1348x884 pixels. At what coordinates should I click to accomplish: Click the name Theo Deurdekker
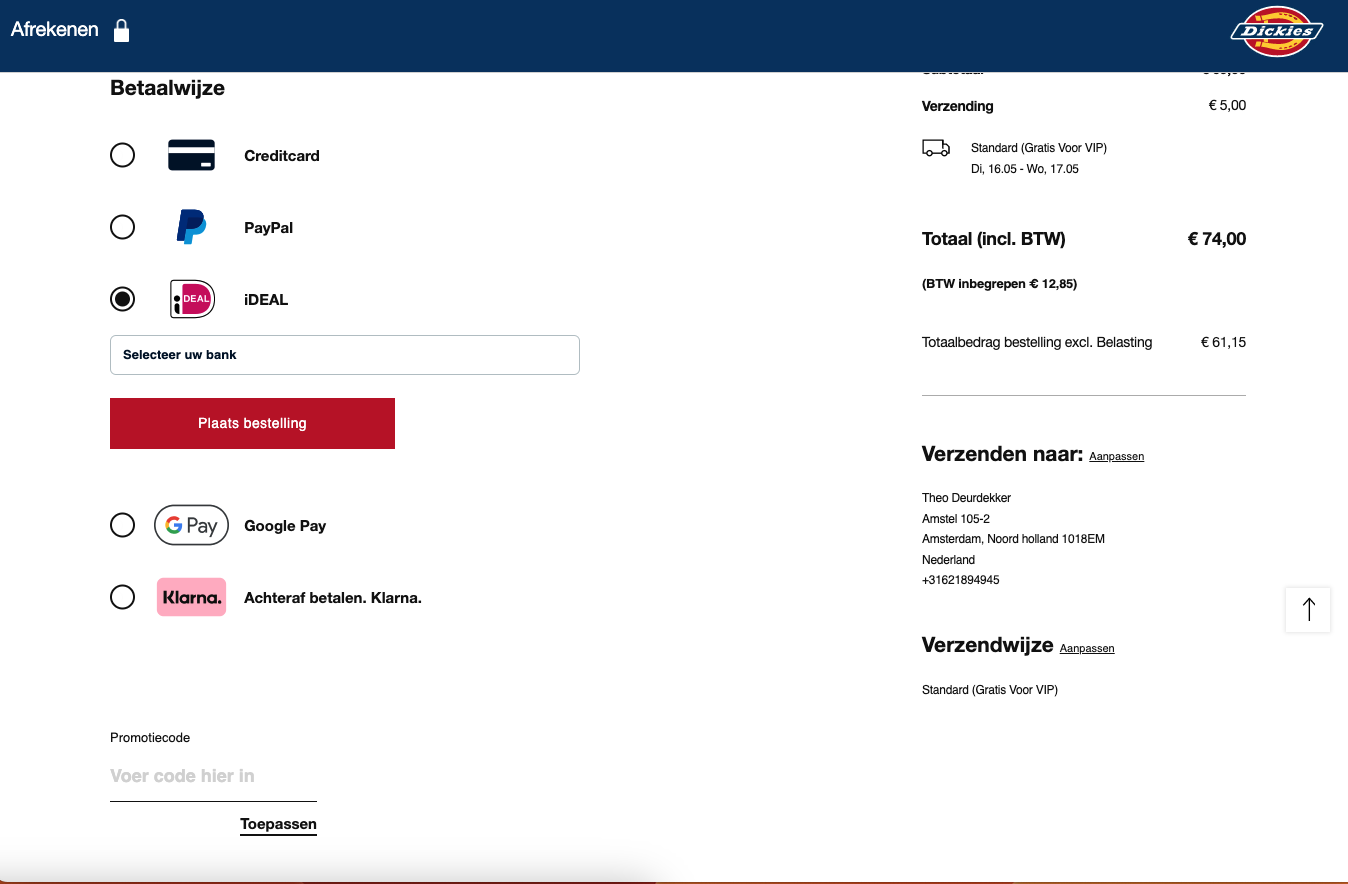tap(967, 498)
